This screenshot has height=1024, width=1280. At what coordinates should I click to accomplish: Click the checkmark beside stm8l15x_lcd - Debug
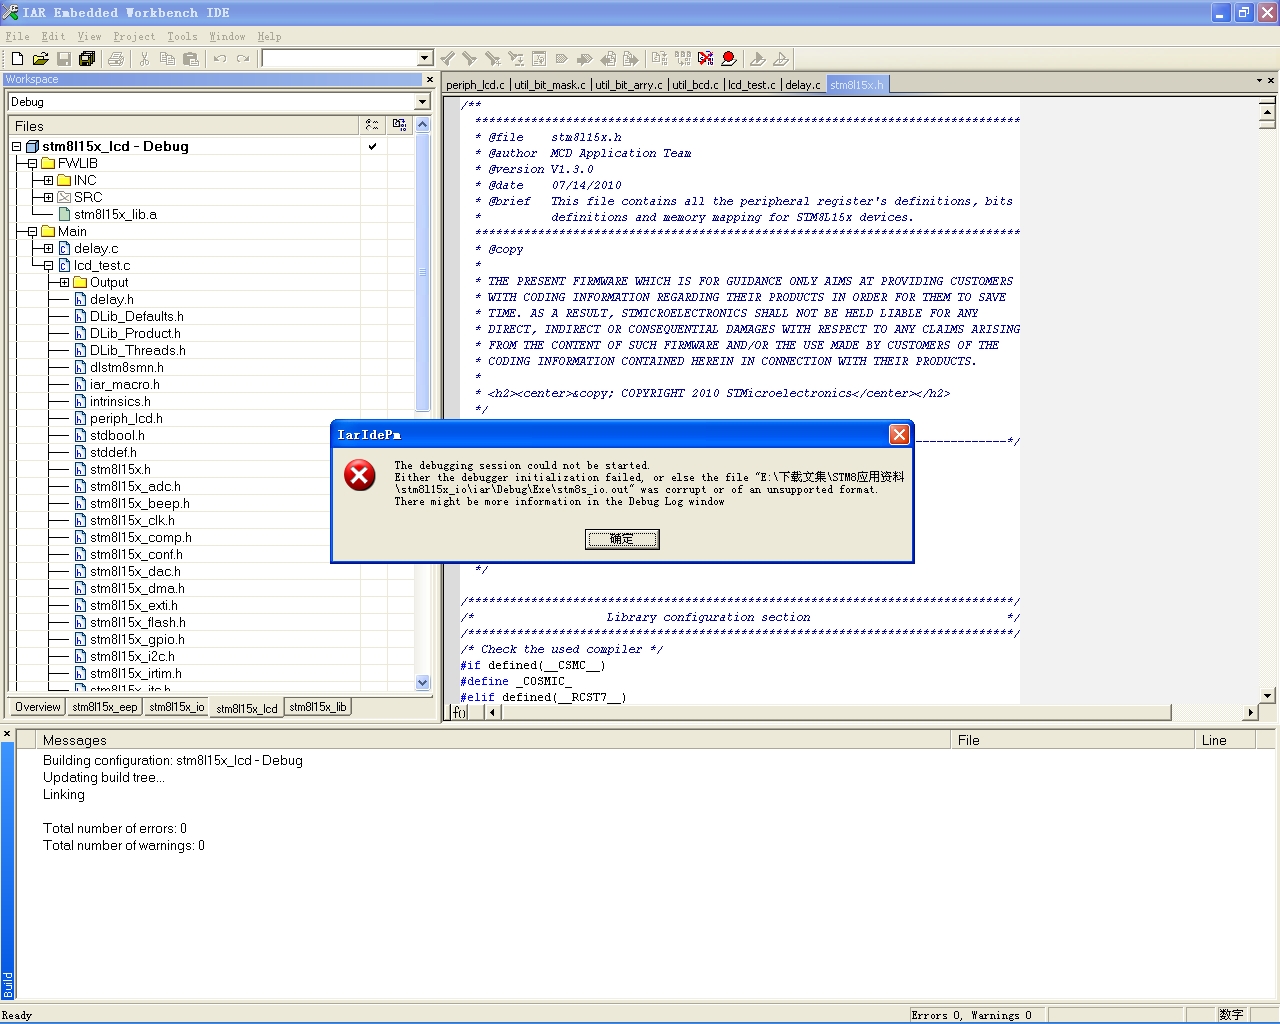click(x=372, y=146)
